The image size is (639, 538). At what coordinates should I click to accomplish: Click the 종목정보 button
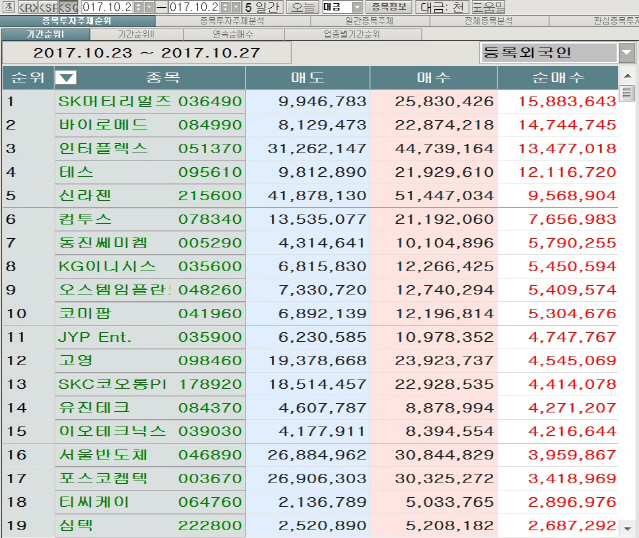tap(389, 7)
